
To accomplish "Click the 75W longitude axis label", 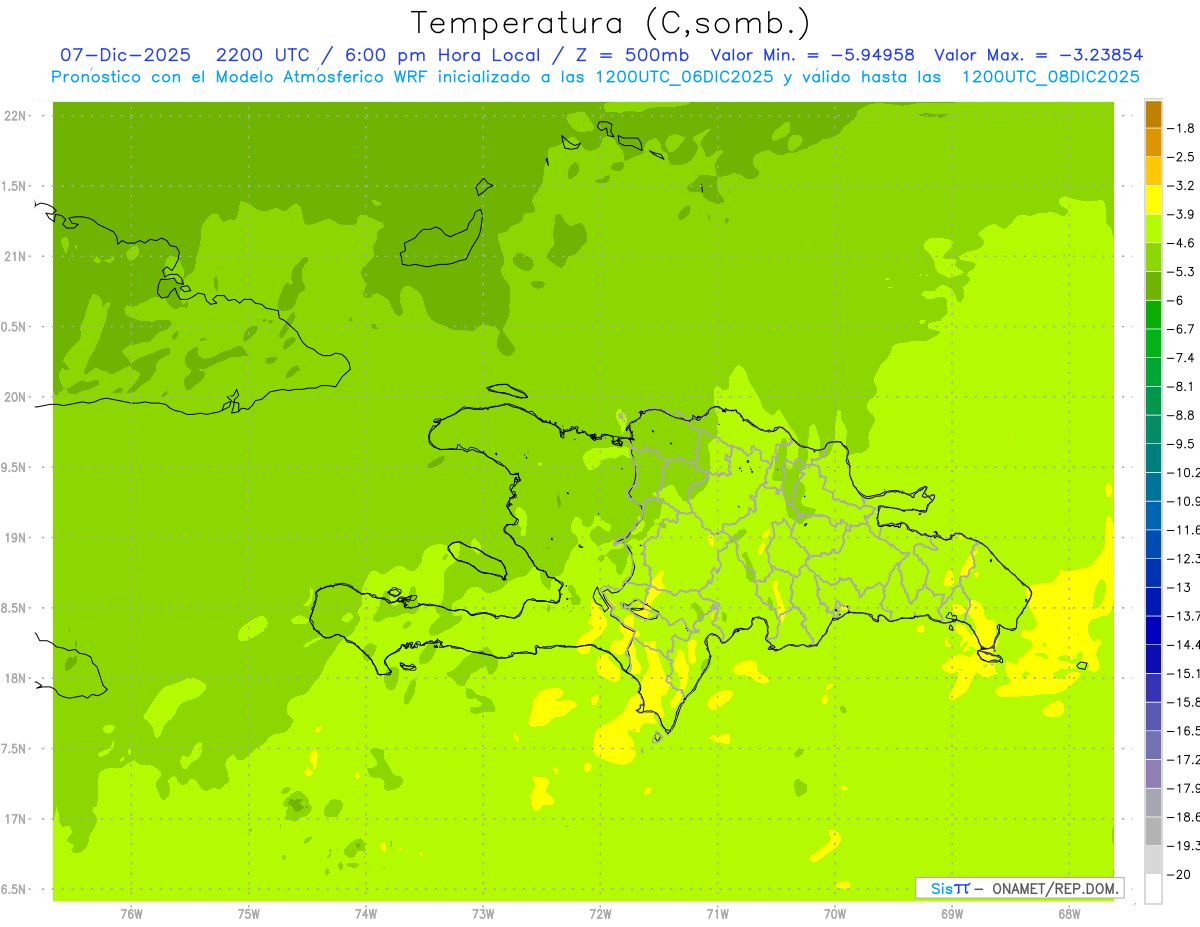I will [248, 914].
